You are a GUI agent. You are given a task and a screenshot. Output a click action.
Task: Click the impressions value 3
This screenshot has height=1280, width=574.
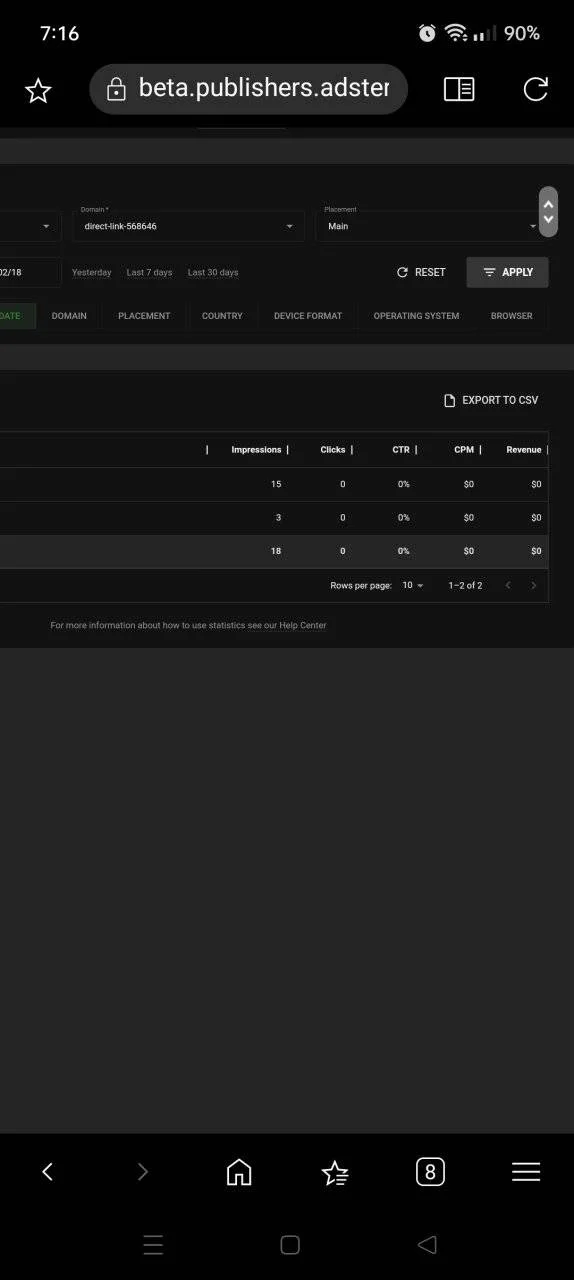pos(279,517)
